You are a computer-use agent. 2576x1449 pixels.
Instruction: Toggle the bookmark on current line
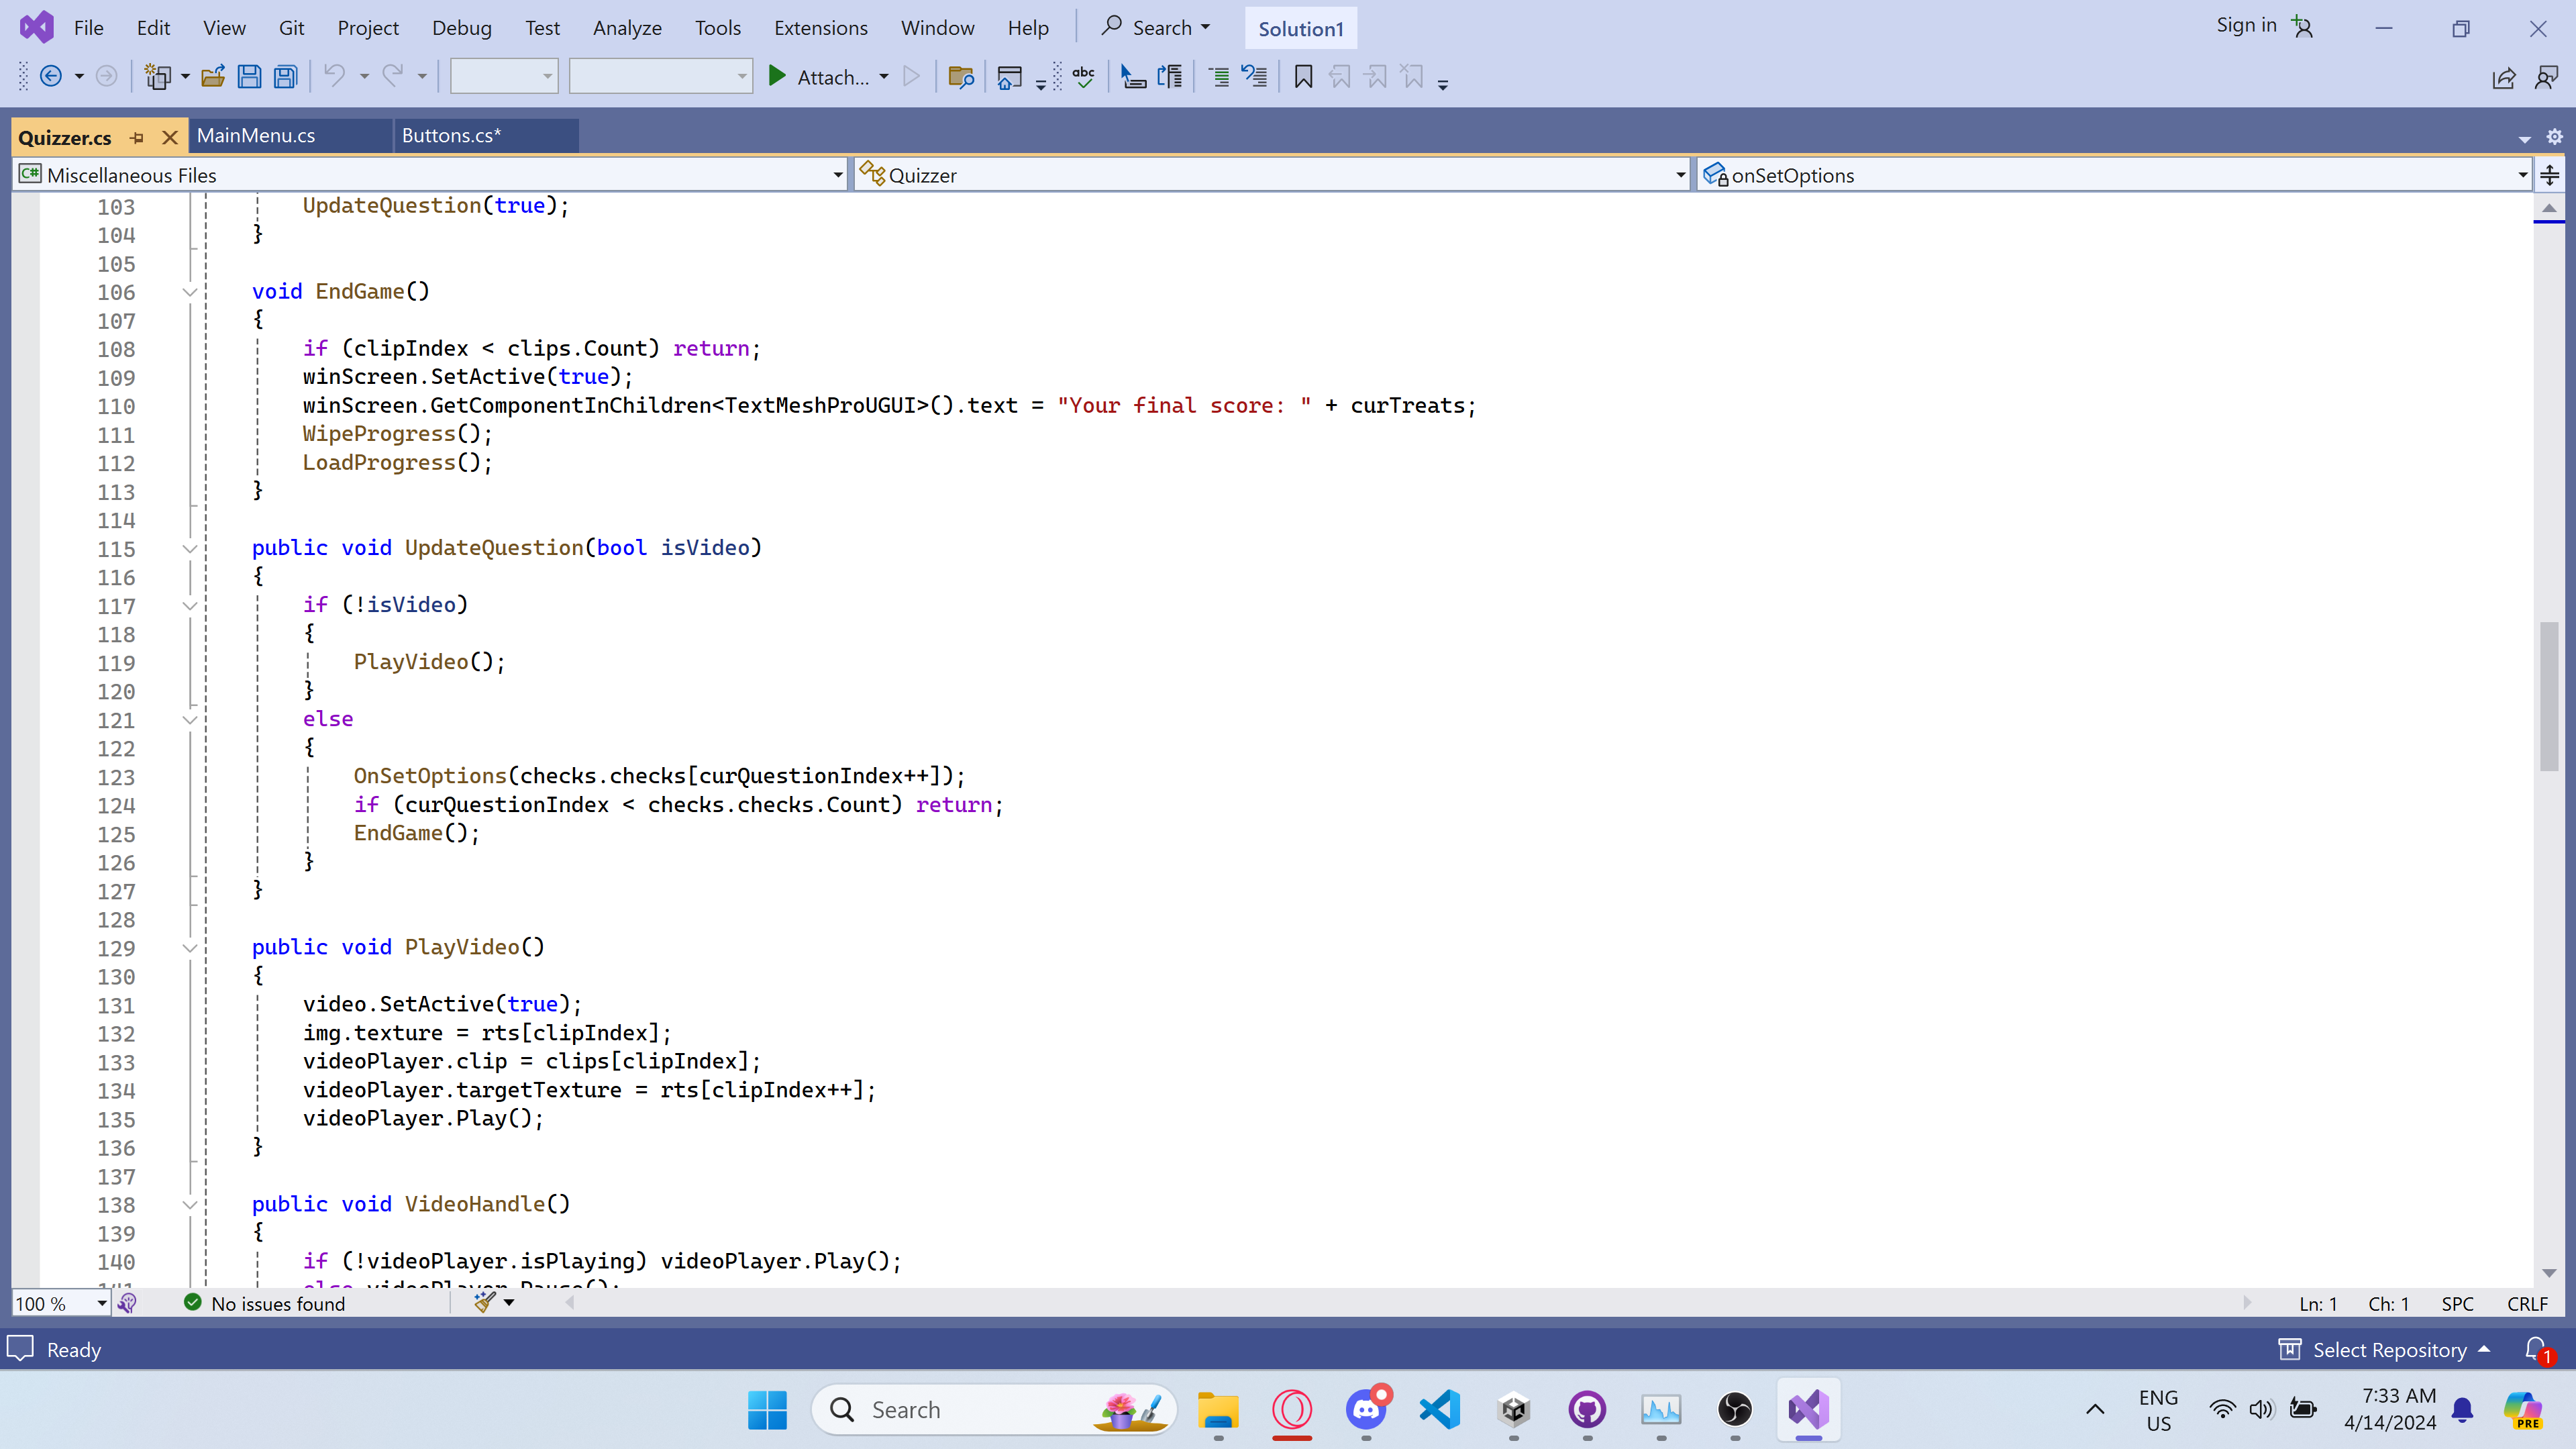pos(1303,77)
